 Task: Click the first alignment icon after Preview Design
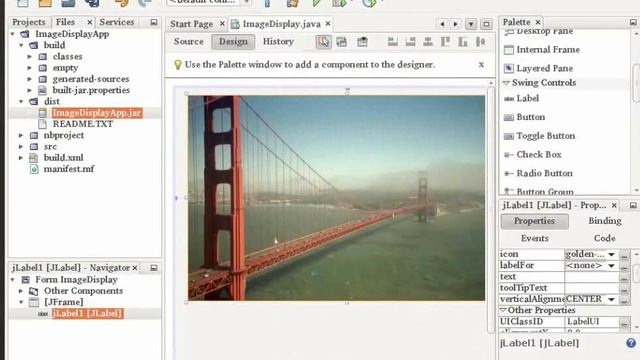393,42
